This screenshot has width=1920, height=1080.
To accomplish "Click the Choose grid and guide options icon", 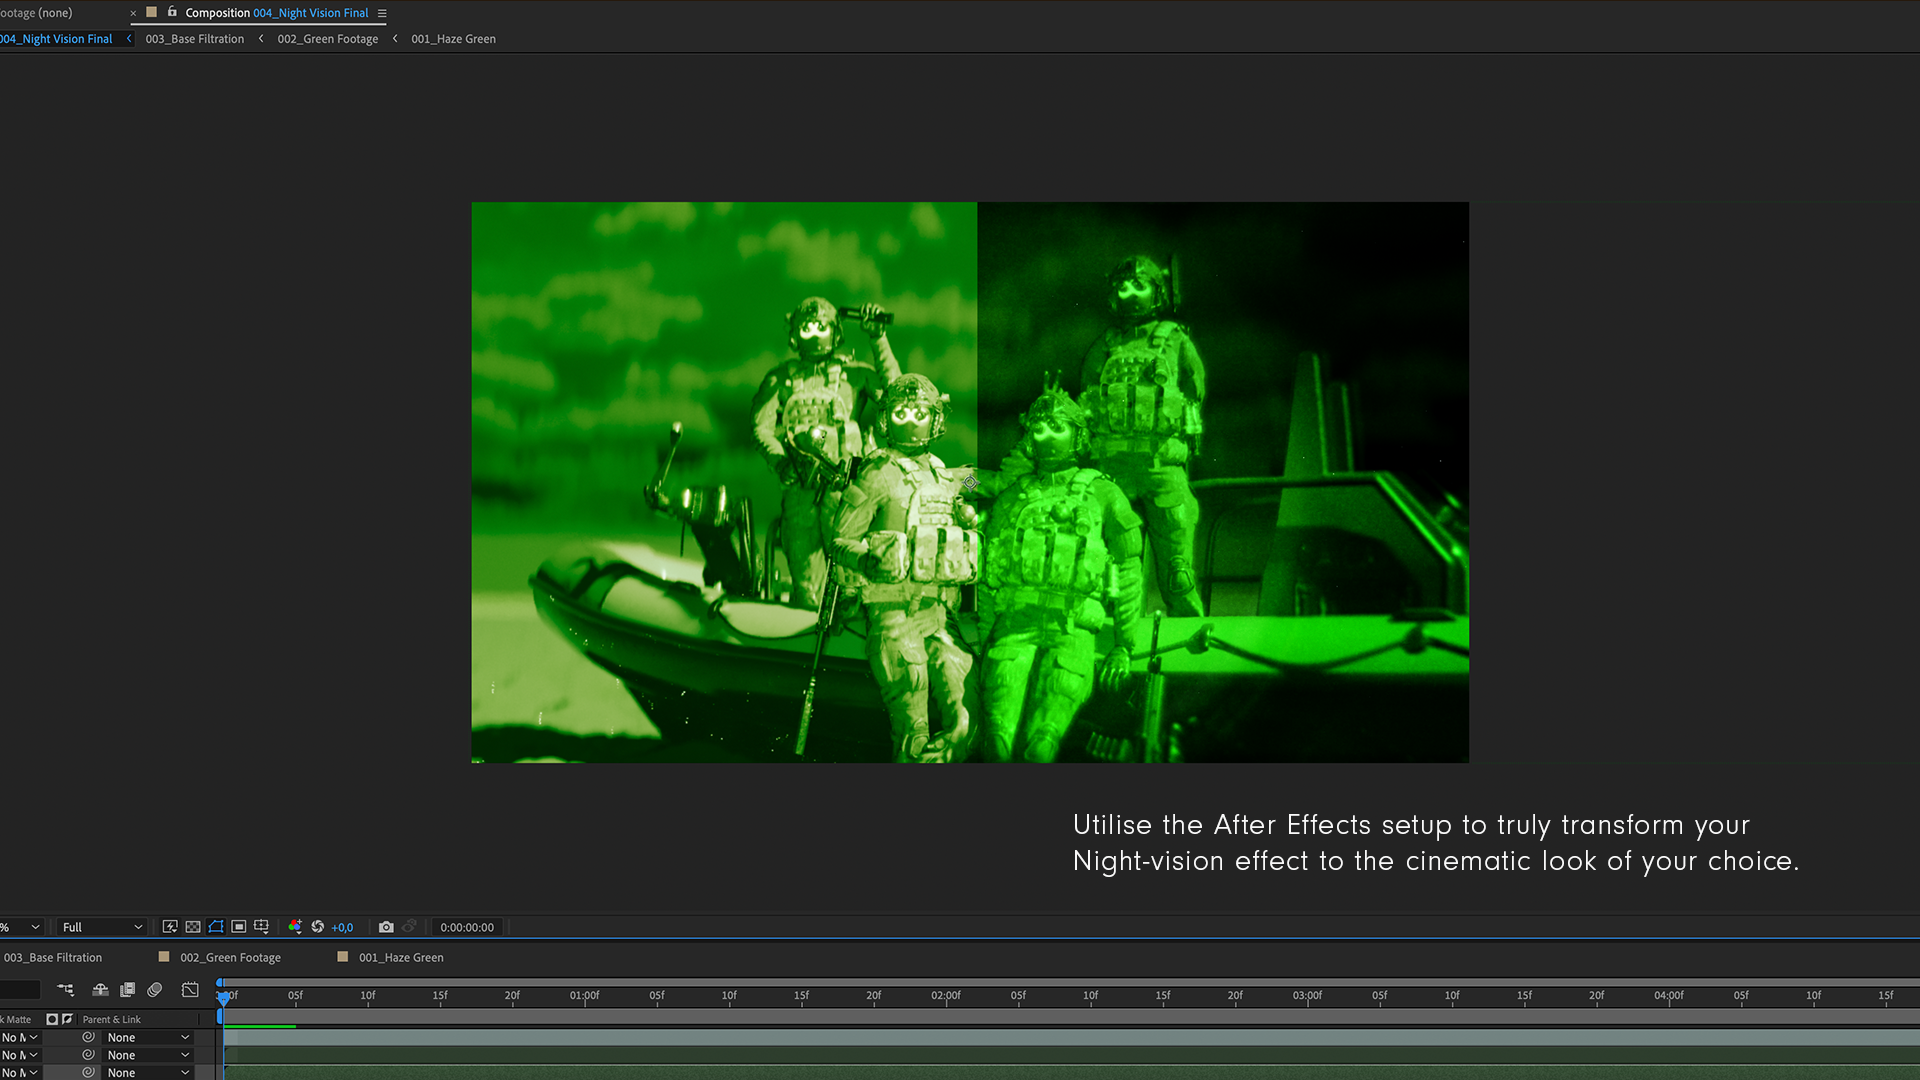I will (261, 926).
